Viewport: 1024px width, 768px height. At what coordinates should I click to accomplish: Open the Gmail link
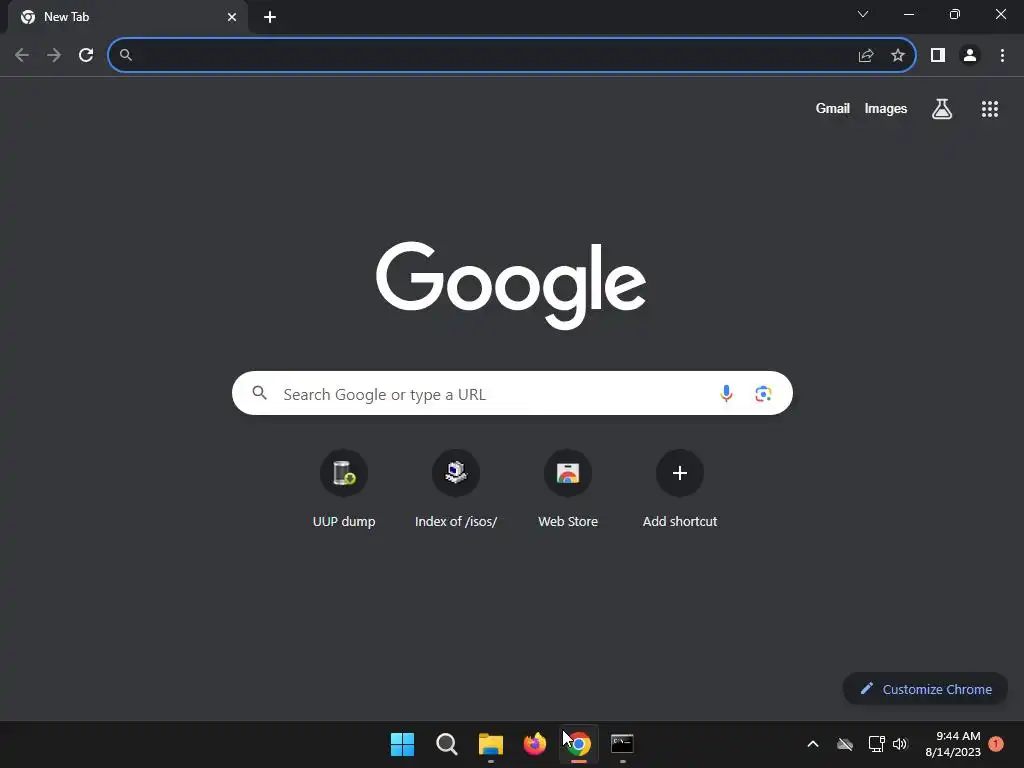(833, 108)
